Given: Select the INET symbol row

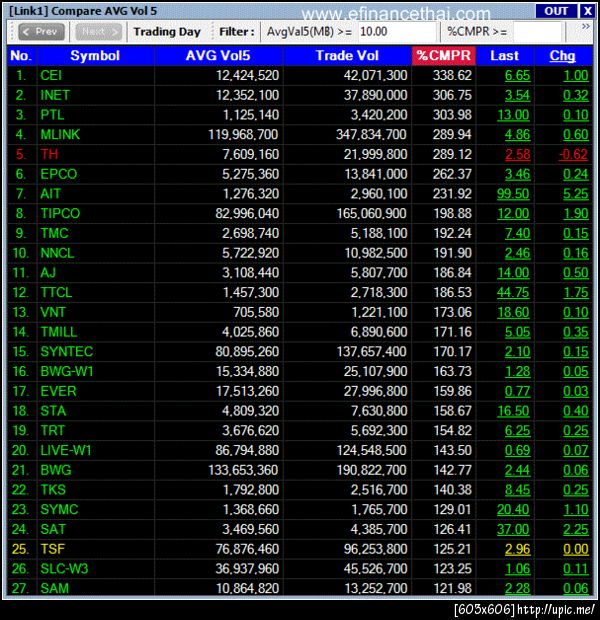Looking at the screenshot, I should click(x=300, y=95).
